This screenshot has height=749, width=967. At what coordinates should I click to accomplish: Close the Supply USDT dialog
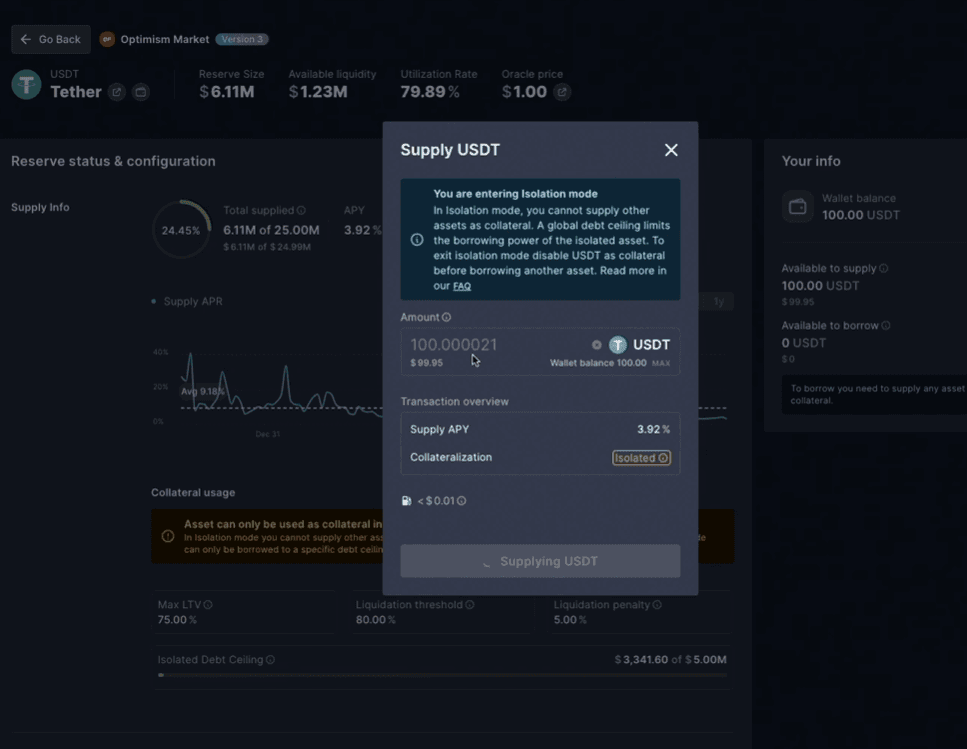click(x=671, y=150)
